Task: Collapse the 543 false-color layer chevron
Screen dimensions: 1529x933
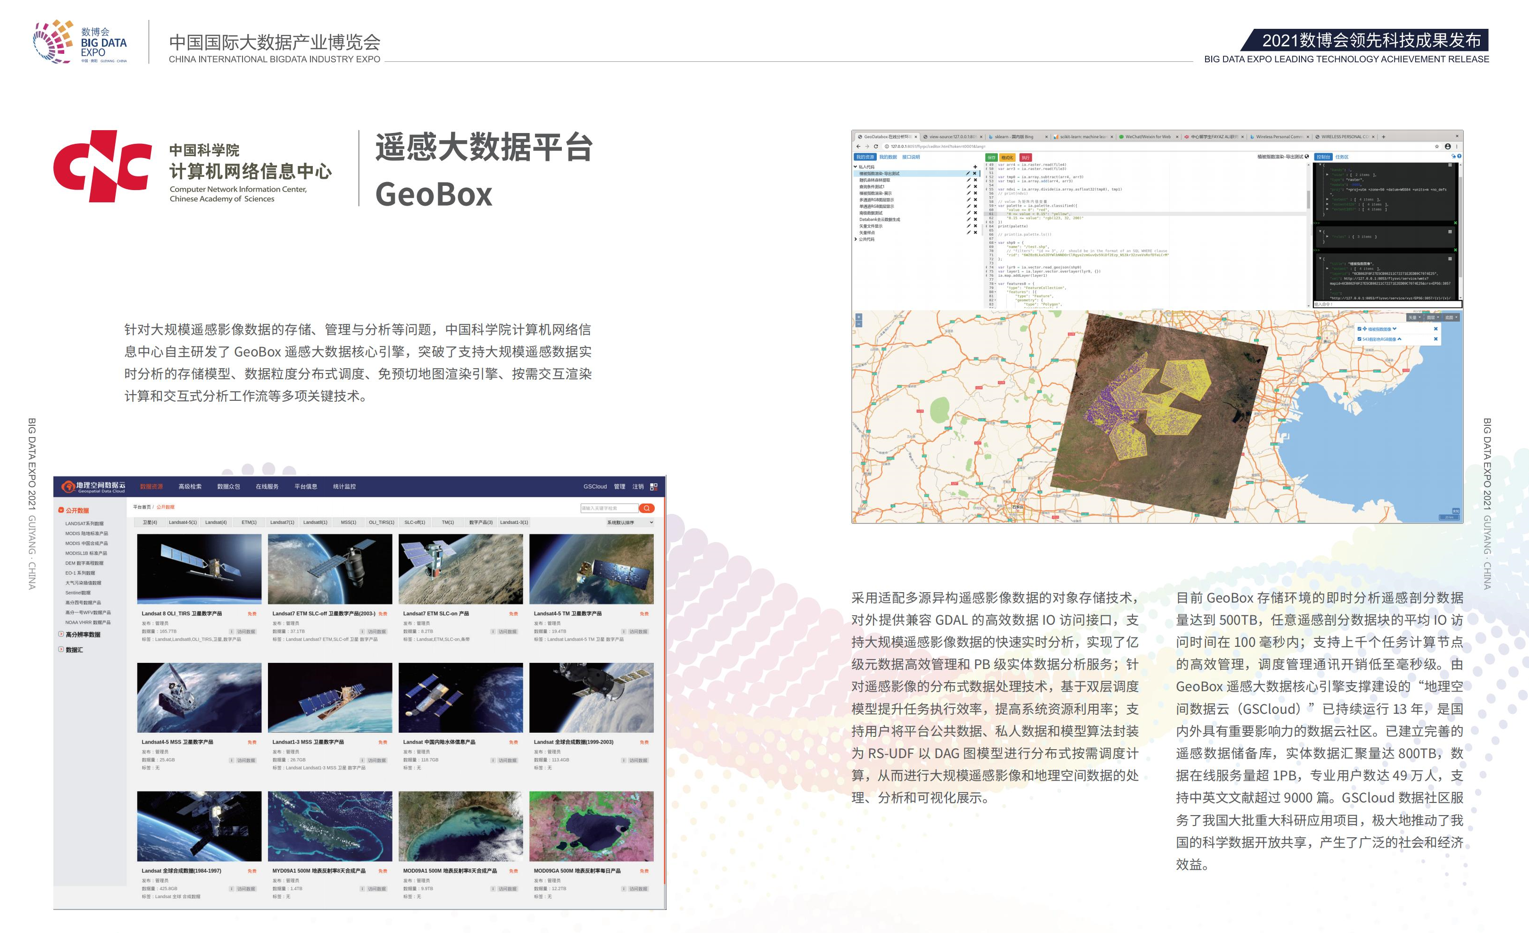Action: click(1400, 339)
